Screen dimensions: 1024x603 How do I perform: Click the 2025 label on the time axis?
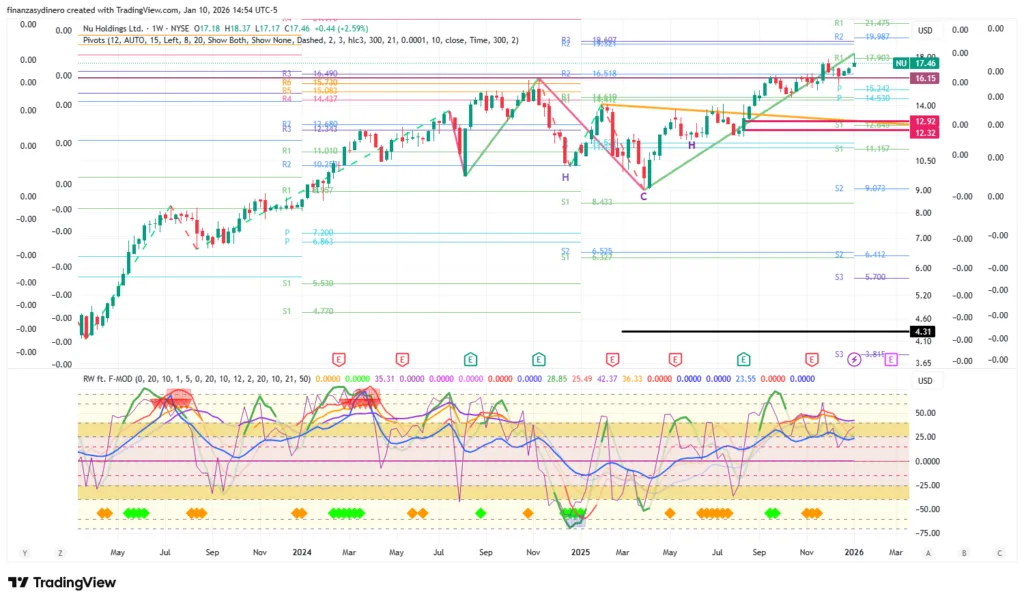(x=578, y=552)
